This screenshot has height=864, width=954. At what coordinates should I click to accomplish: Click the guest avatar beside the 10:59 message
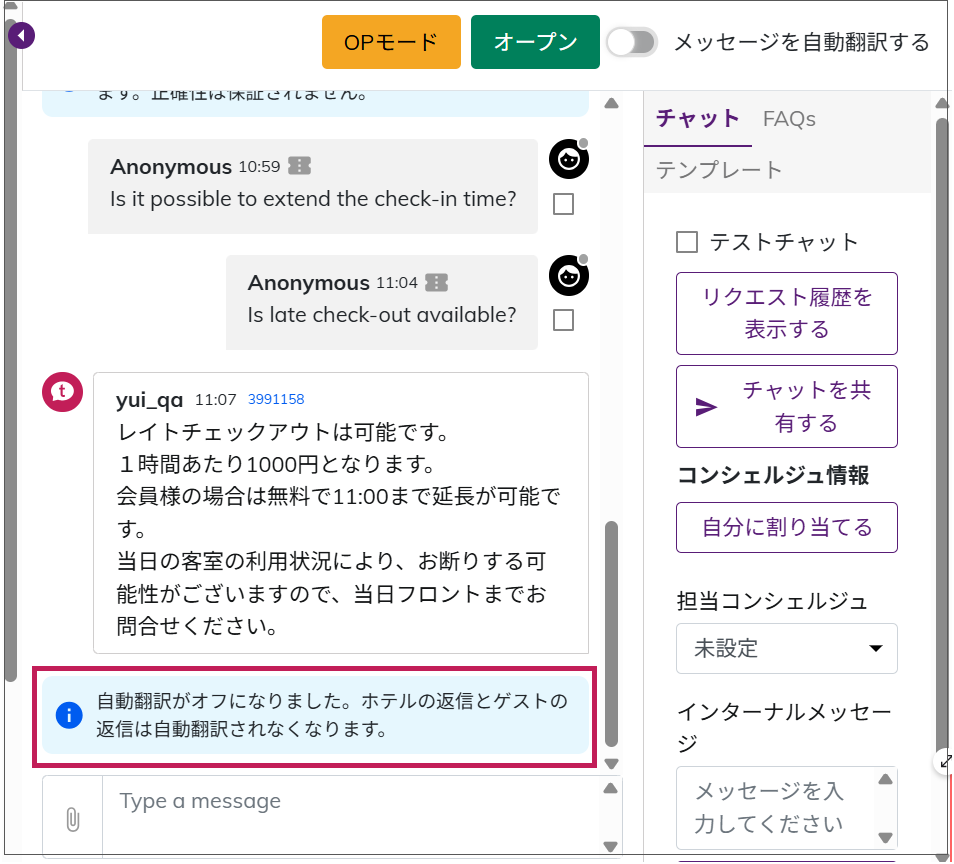[568, 159]
